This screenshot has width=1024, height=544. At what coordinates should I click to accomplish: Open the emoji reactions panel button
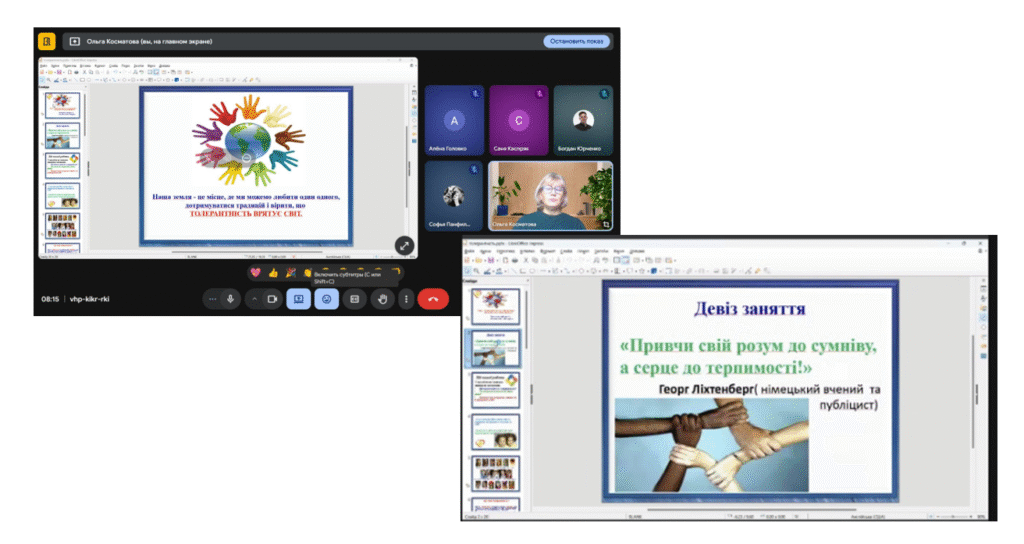pos(326,298)
